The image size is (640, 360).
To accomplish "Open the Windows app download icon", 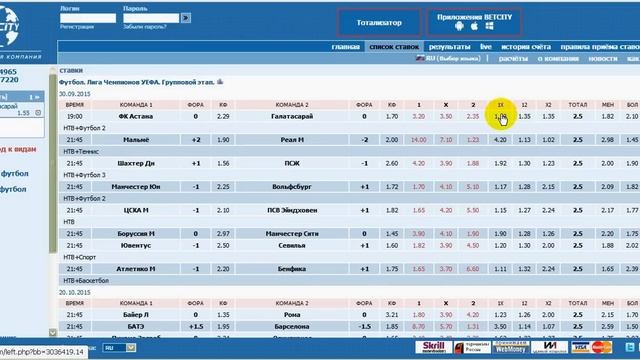I will [x=489, y=26].
